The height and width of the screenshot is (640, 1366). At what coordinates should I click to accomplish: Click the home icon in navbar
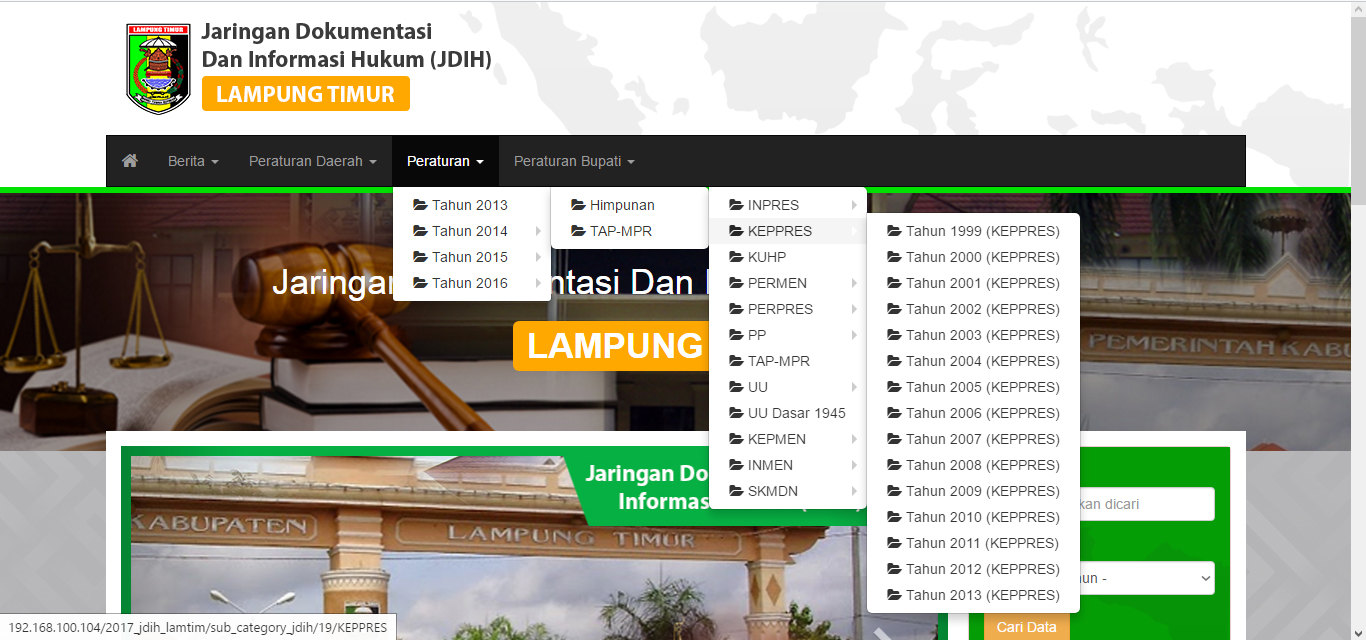(x=129, y=161)
